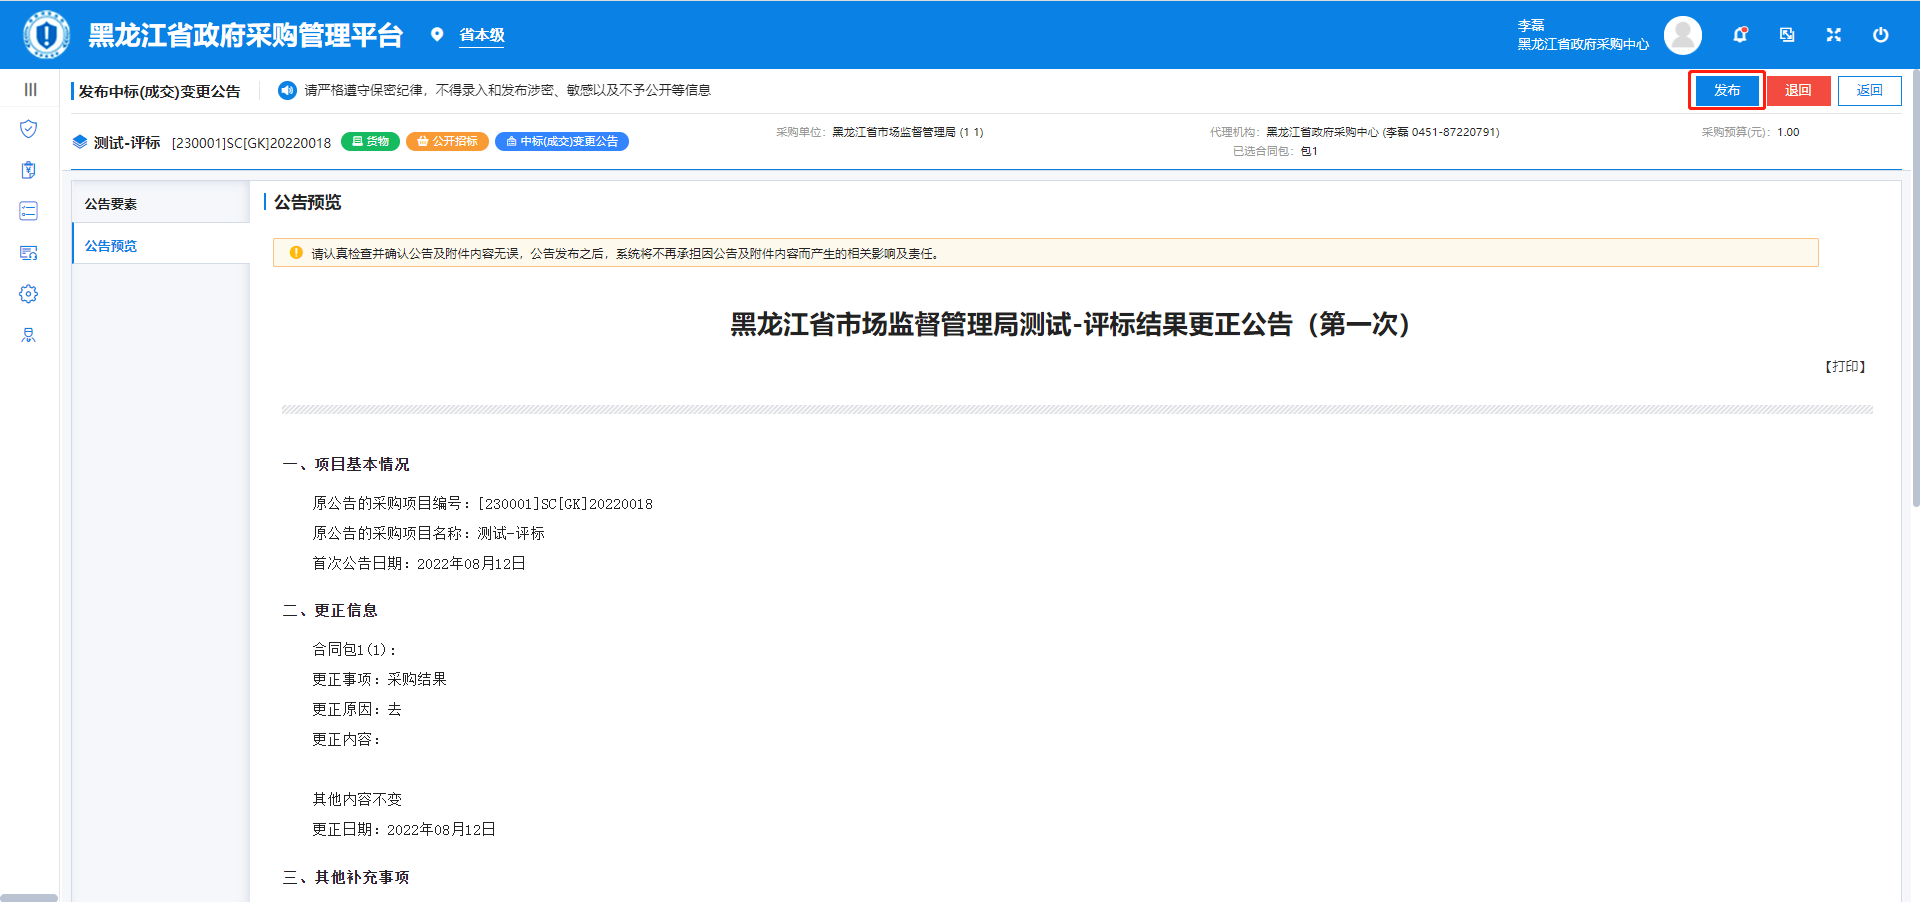Open the user avatar profile

[1683, 35]
